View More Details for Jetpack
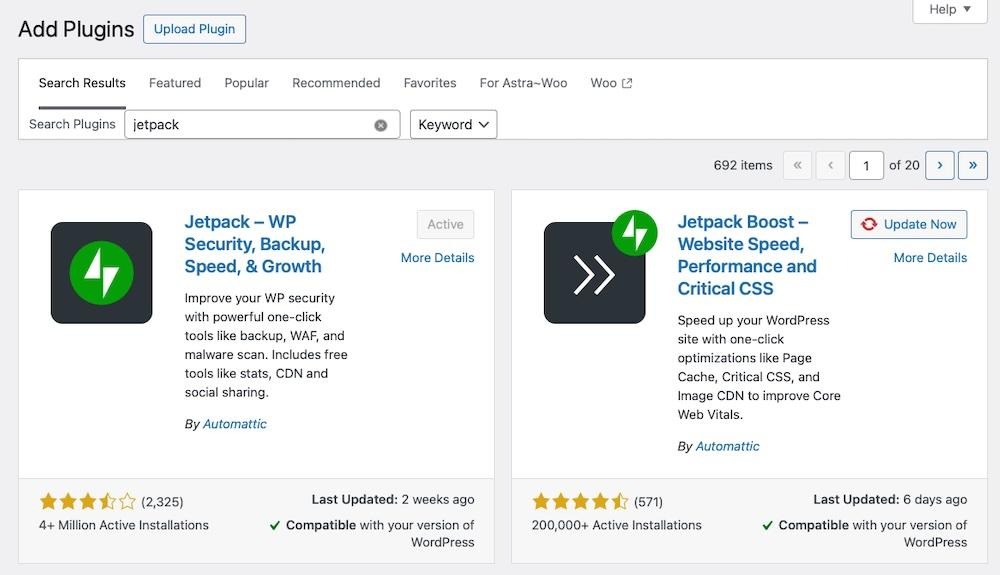The image size is (1000, 575). click(x=438, y=258)
